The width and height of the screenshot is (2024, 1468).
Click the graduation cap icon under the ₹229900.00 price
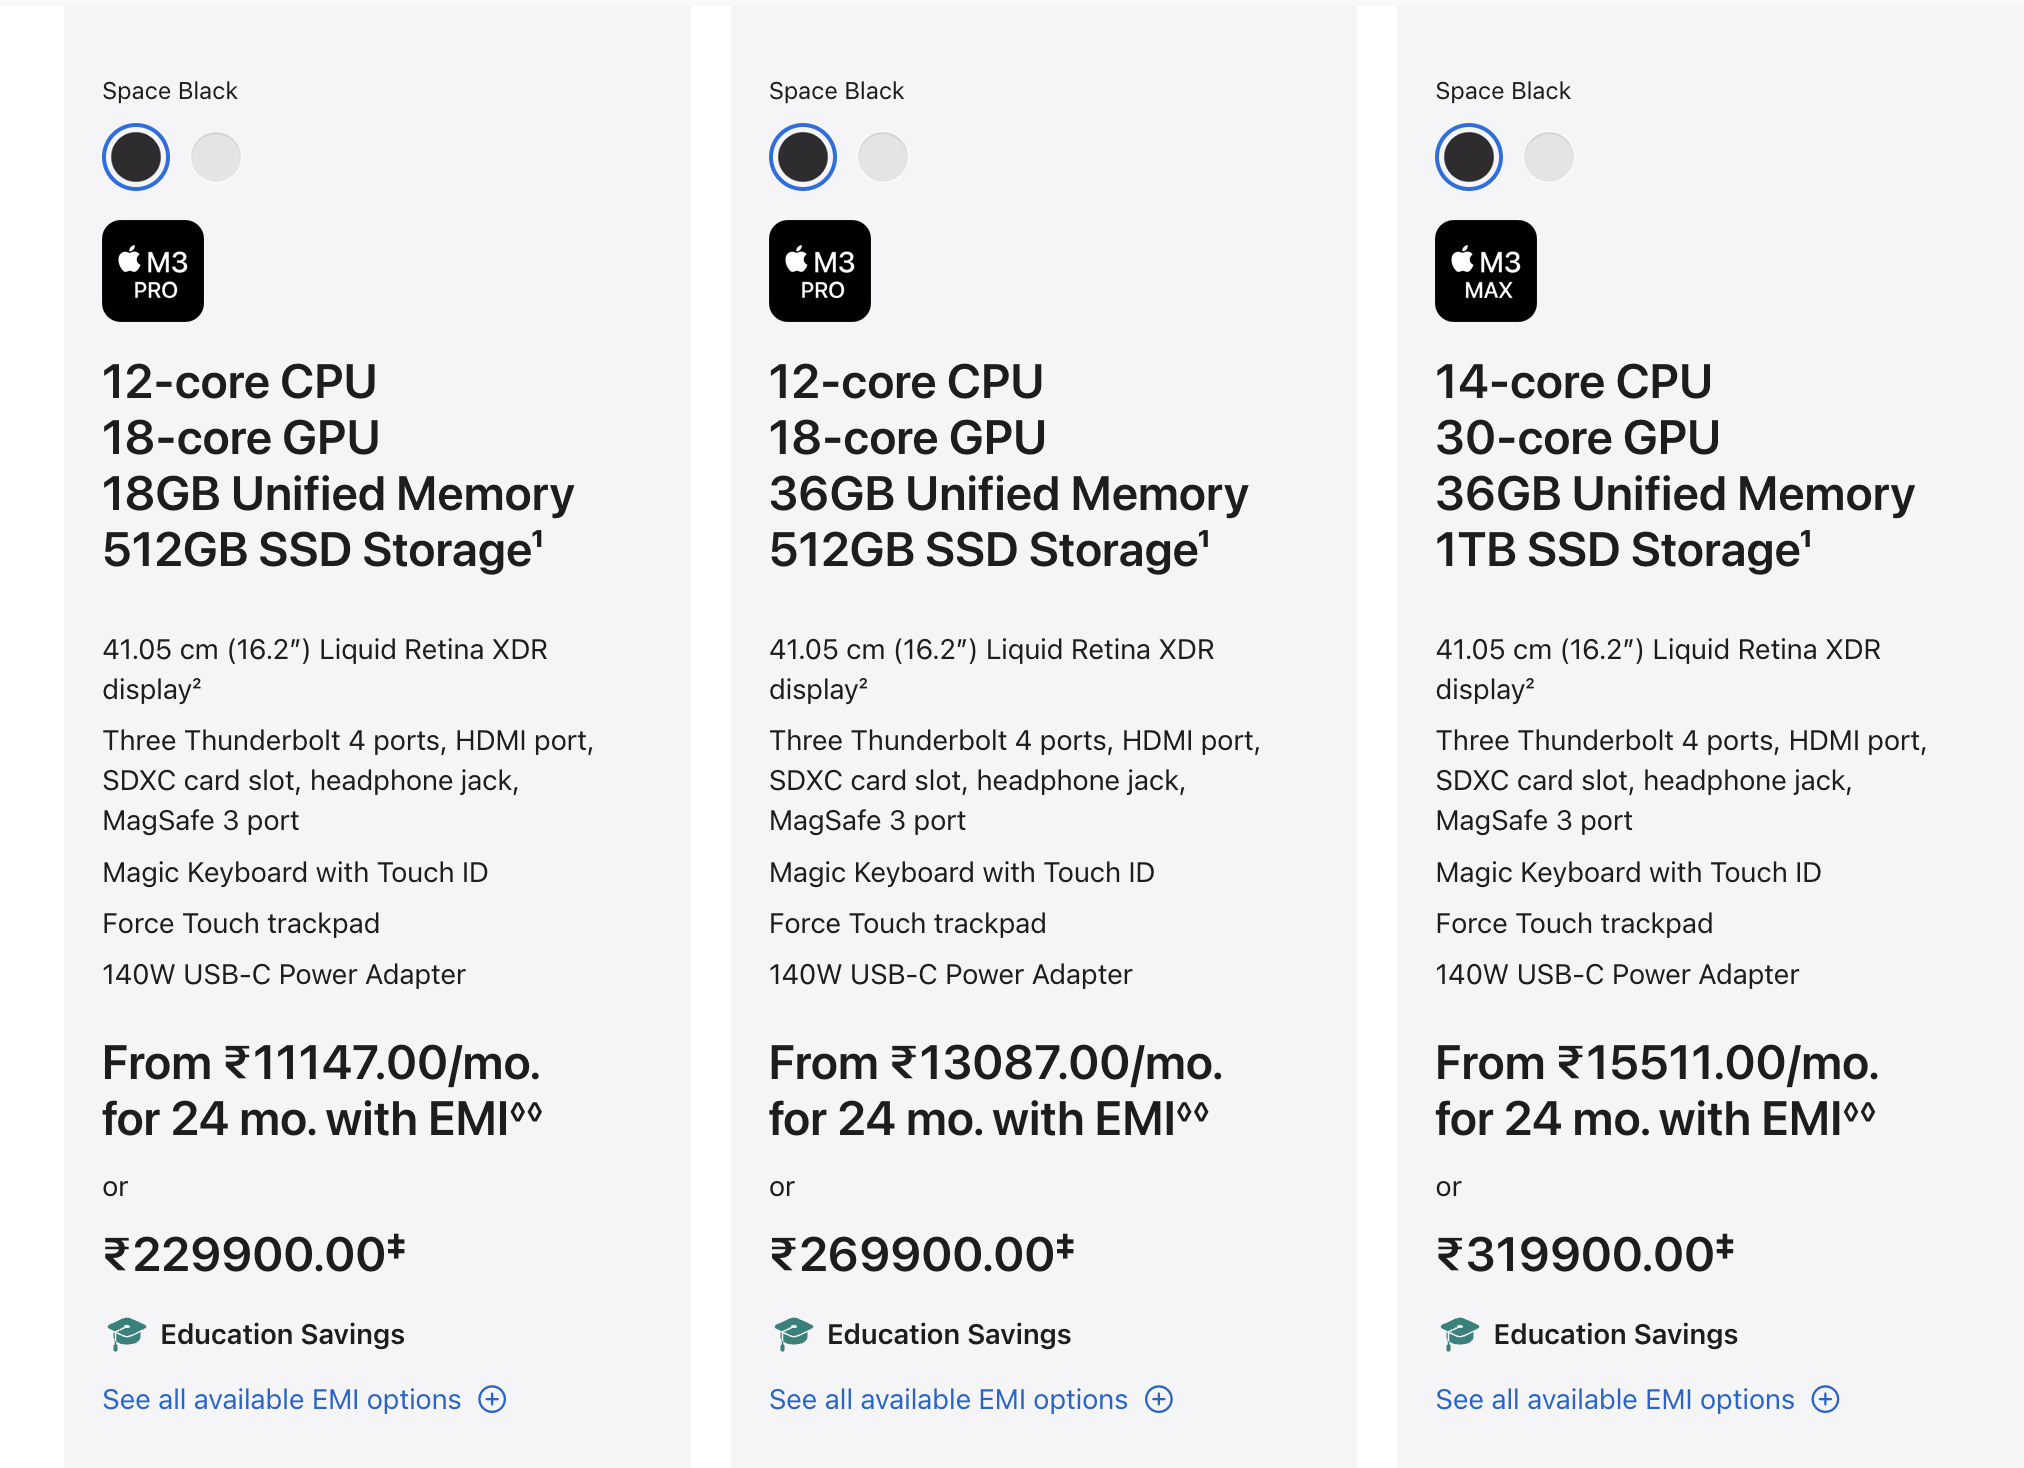tap(126, 1334)
